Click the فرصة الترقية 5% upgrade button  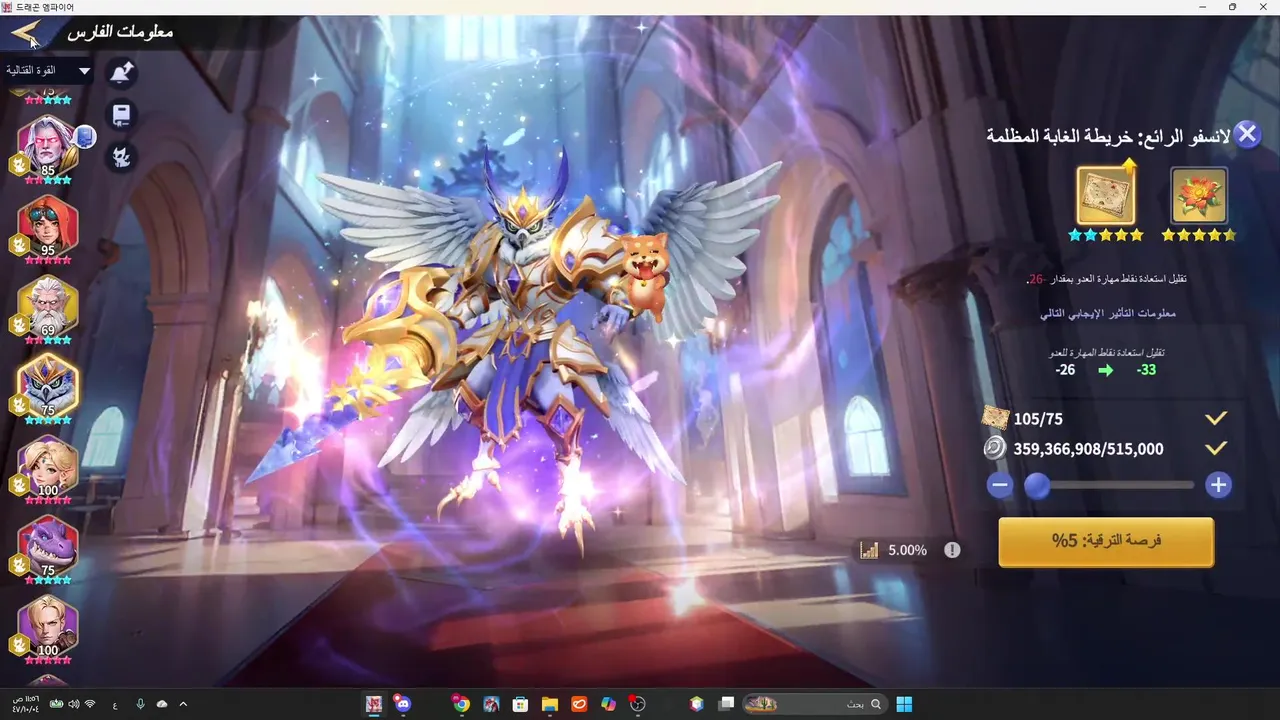[1106, 542]
